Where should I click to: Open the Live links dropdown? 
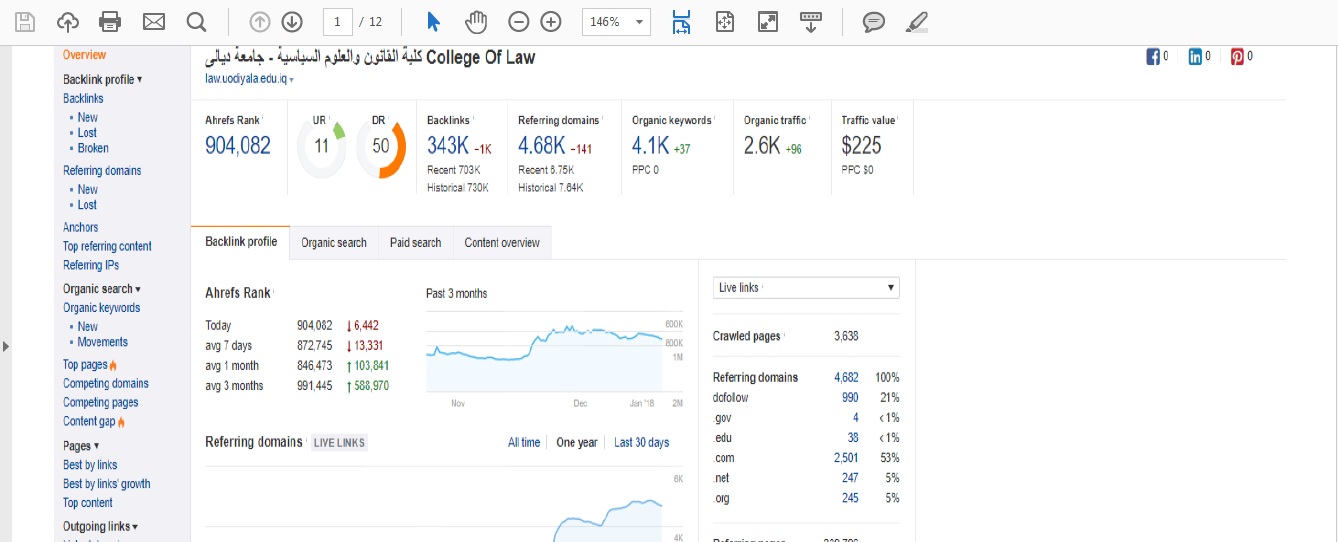point(806,288)
